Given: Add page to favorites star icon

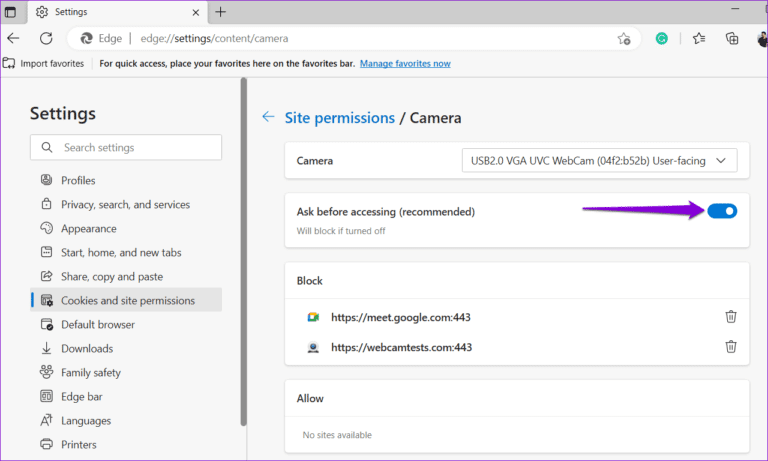Looking at the screenshot, I should [x=624, y=39].
